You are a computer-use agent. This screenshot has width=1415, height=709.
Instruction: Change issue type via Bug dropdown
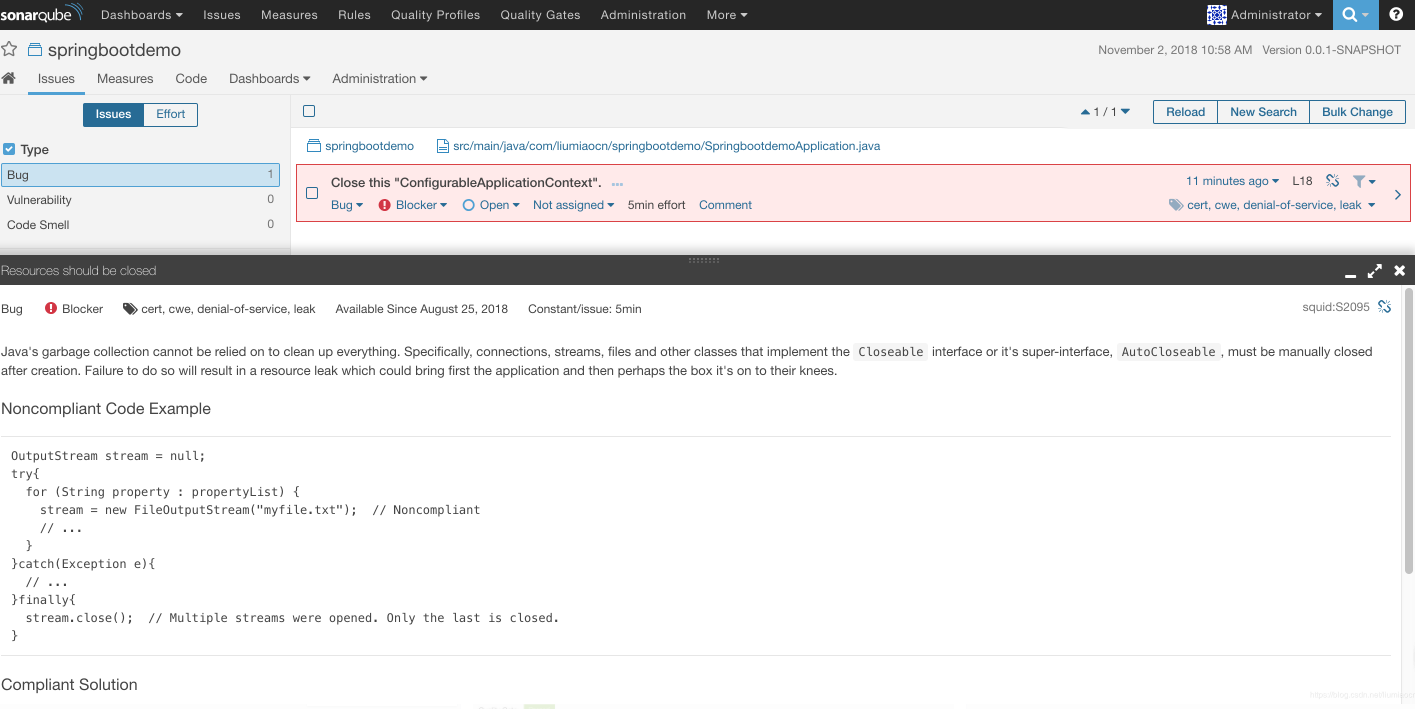point(347,205)
